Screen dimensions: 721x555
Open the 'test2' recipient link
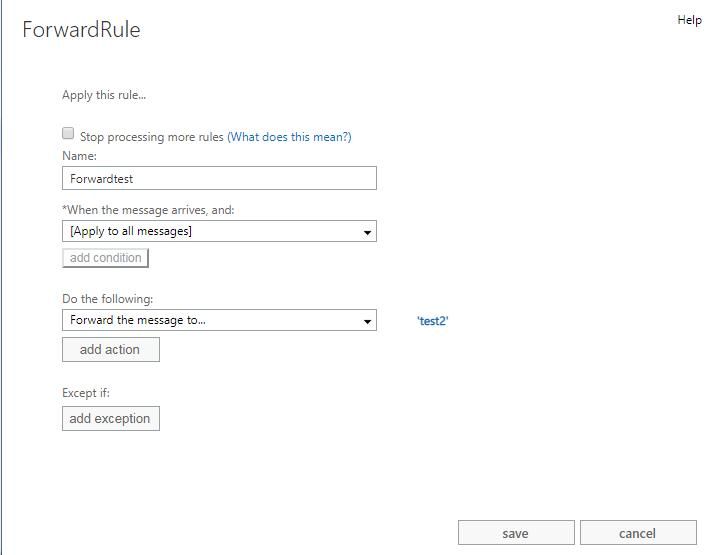pyautogui.click(x=432, y=321)
